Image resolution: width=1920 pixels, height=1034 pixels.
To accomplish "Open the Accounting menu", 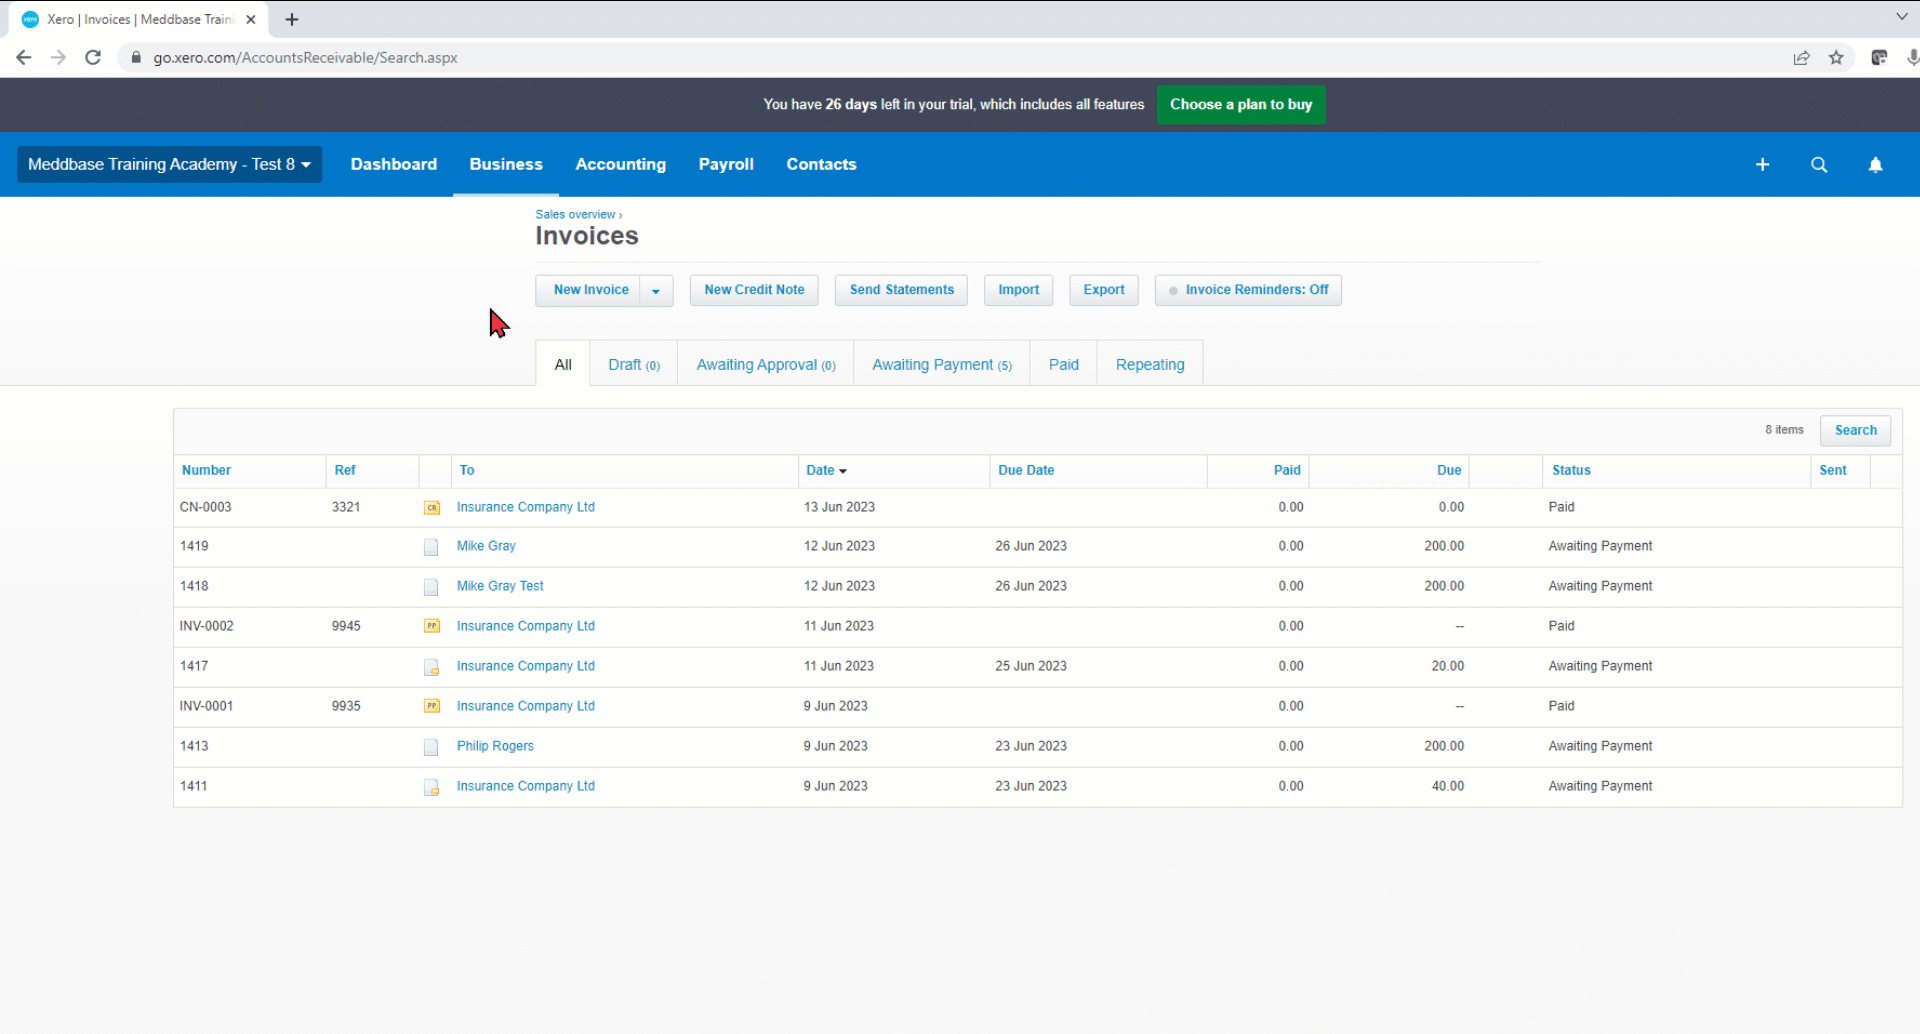I will coord(620,165).
